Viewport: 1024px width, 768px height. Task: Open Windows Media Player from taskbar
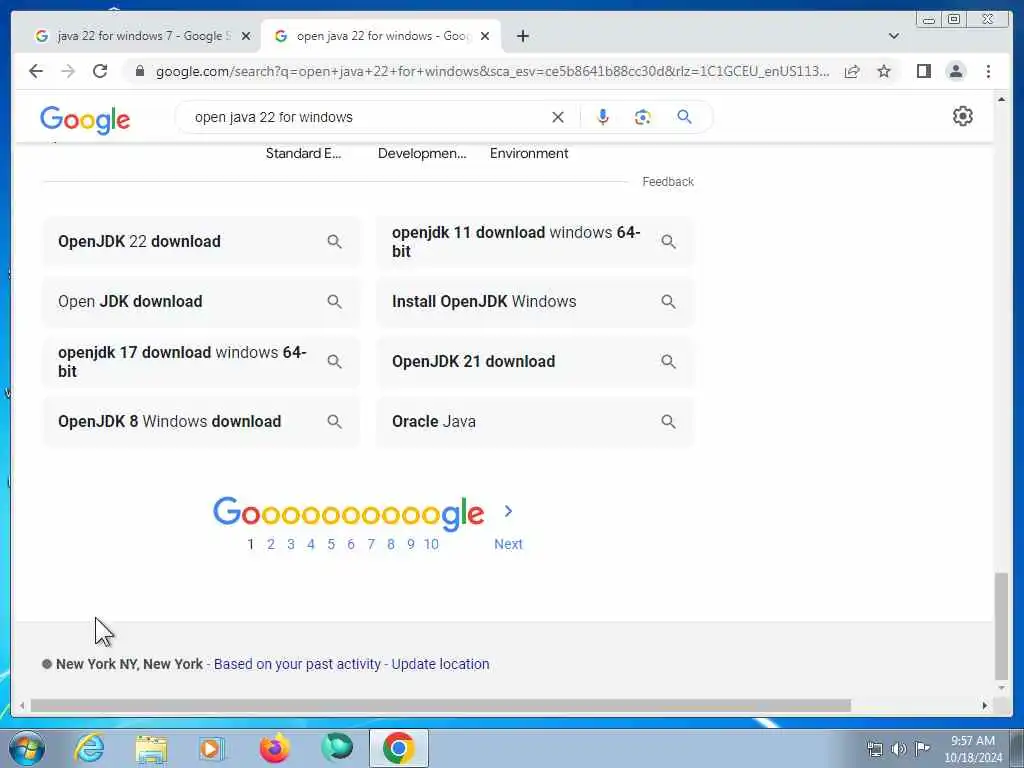[x=212, y=748]
